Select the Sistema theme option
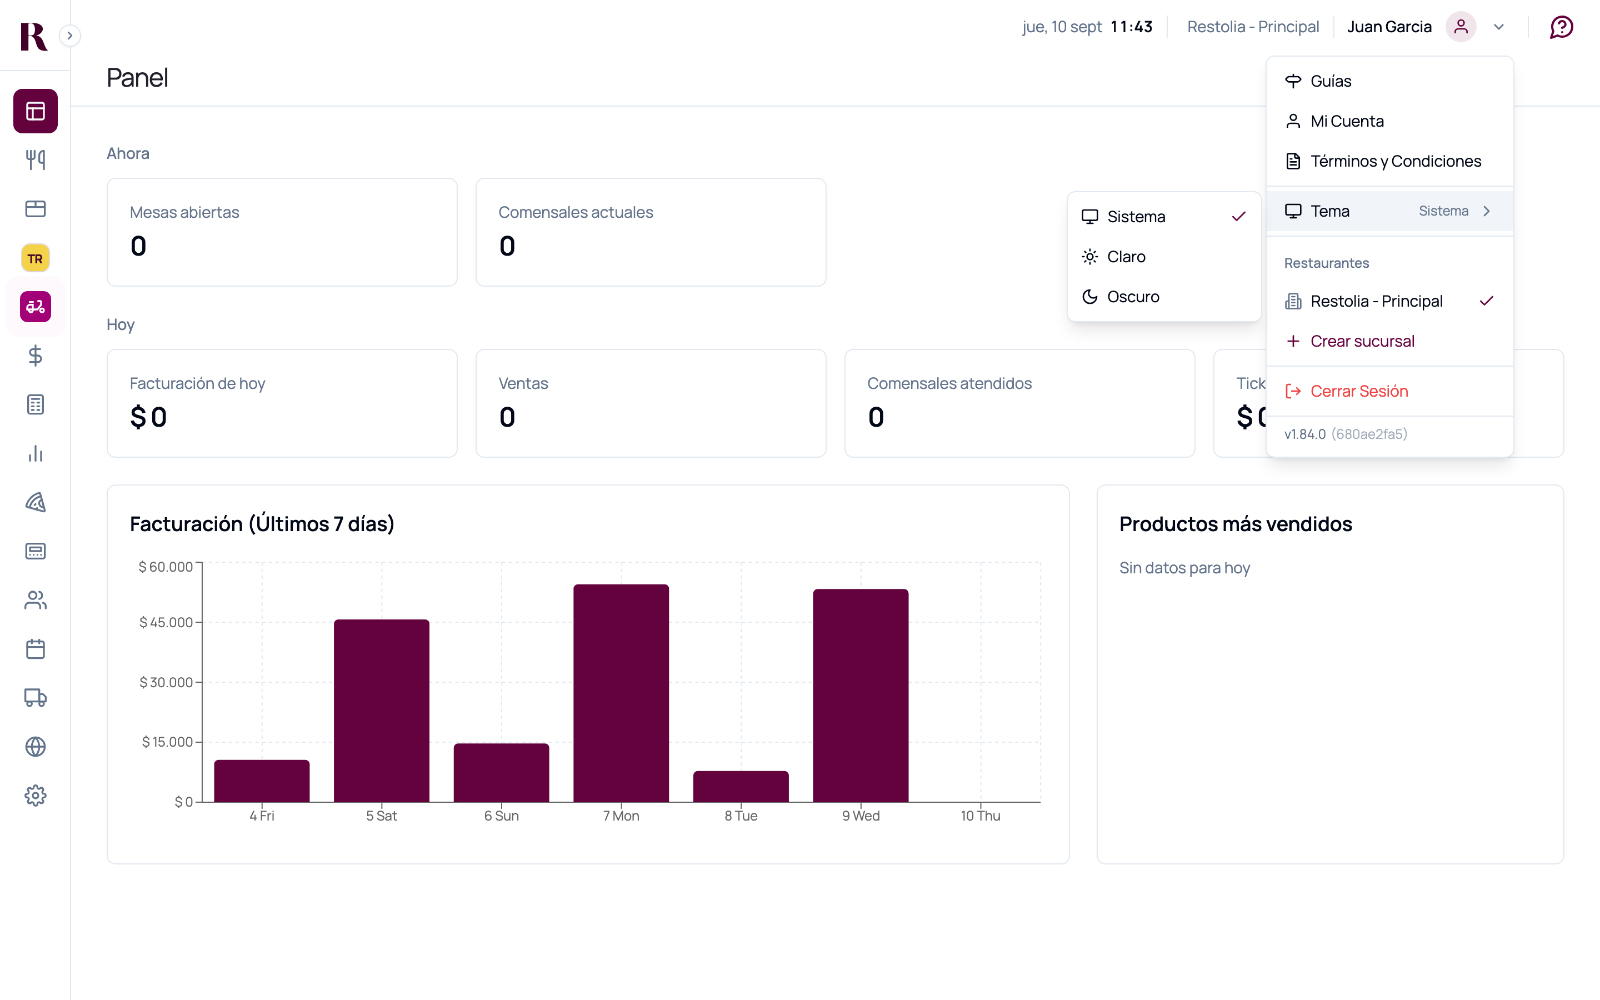 pyautogui.click(x=1164, y=217)
